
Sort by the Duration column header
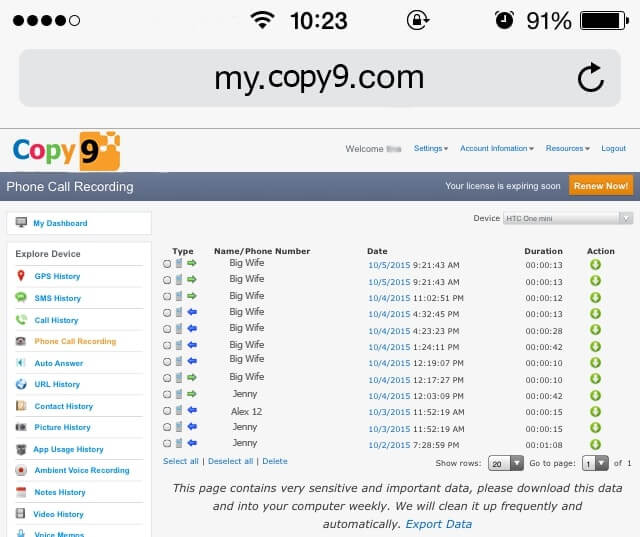(543, 251)
